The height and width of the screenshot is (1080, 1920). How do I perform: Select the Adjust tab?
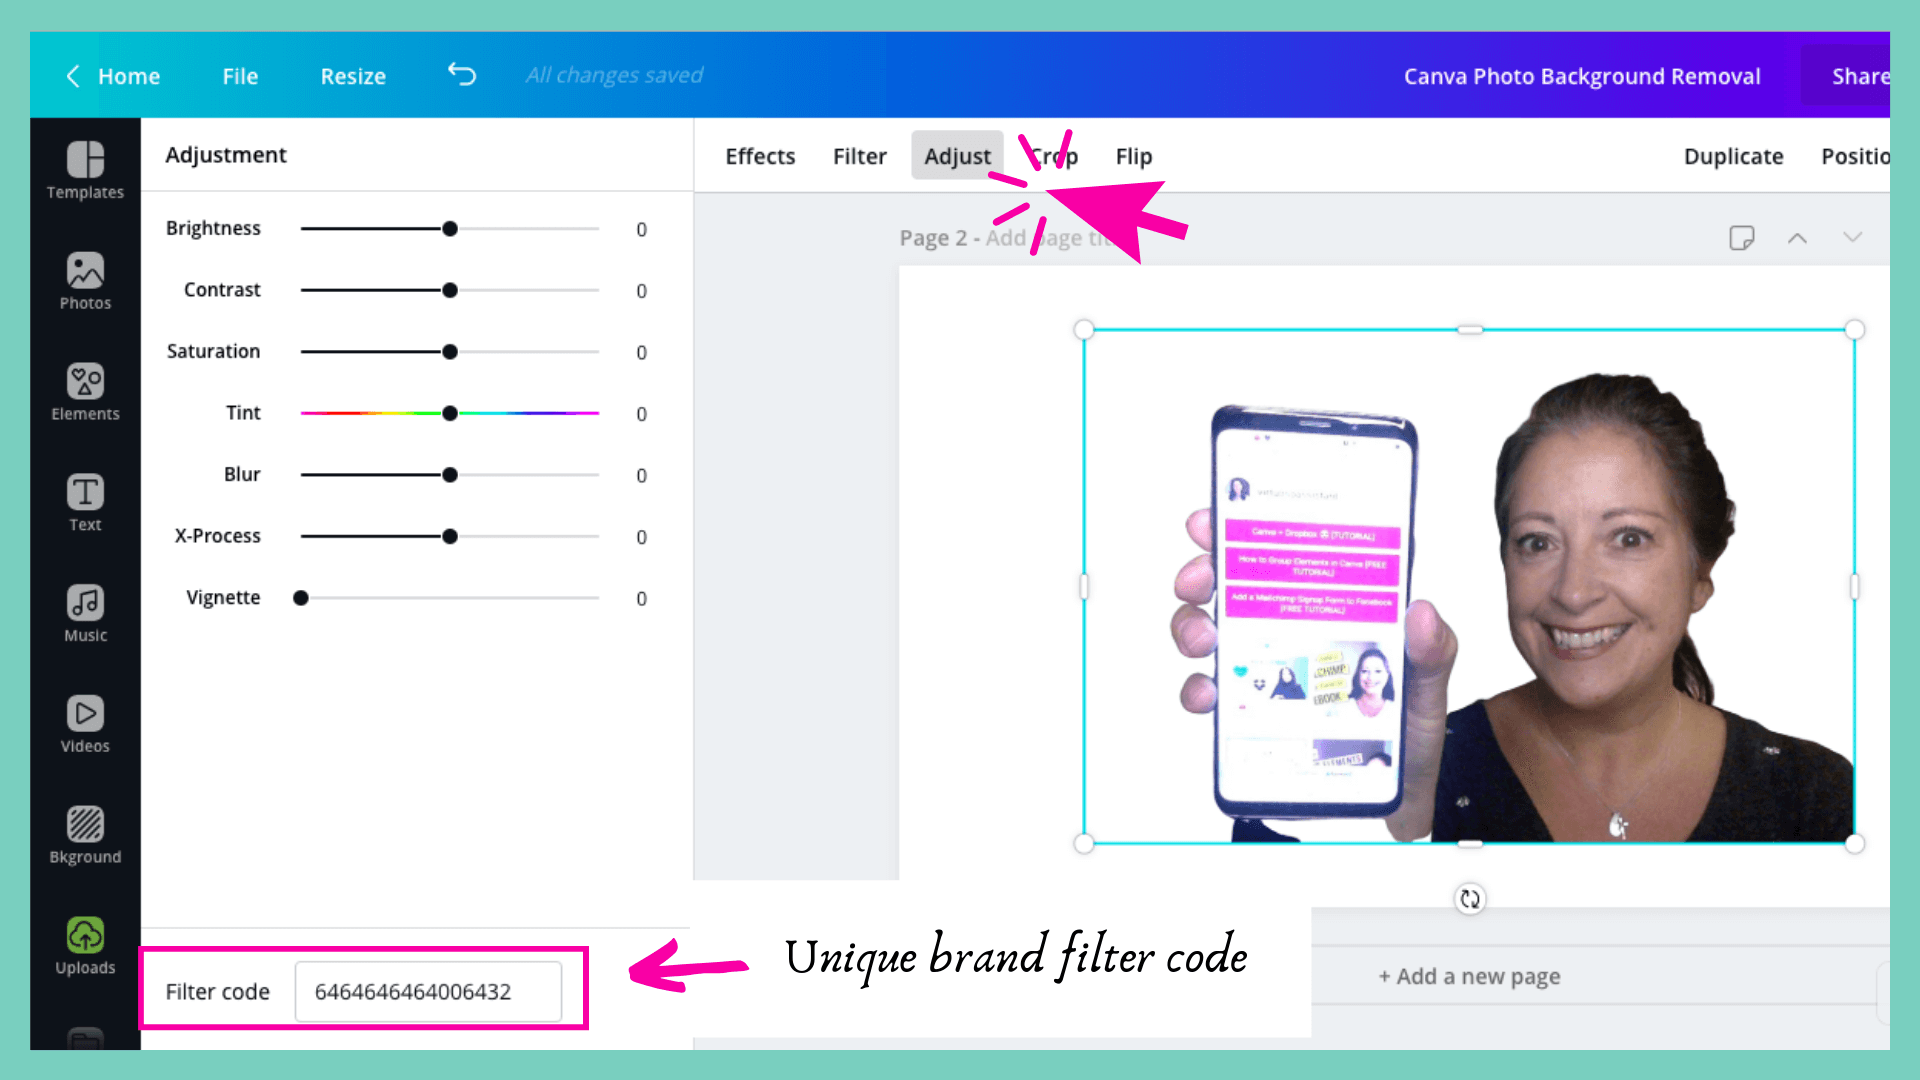click(956, 156)
